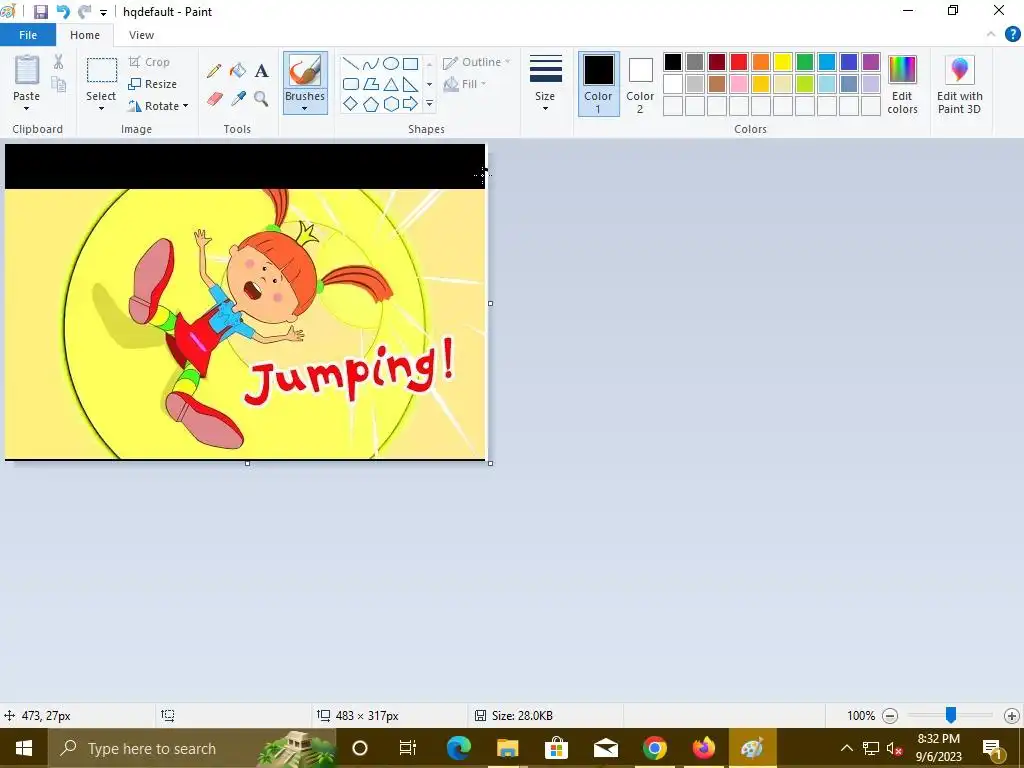This screenshot has height=768, width=1024.
Task: Open the Rotate dropdown
Action: point(159,106)
